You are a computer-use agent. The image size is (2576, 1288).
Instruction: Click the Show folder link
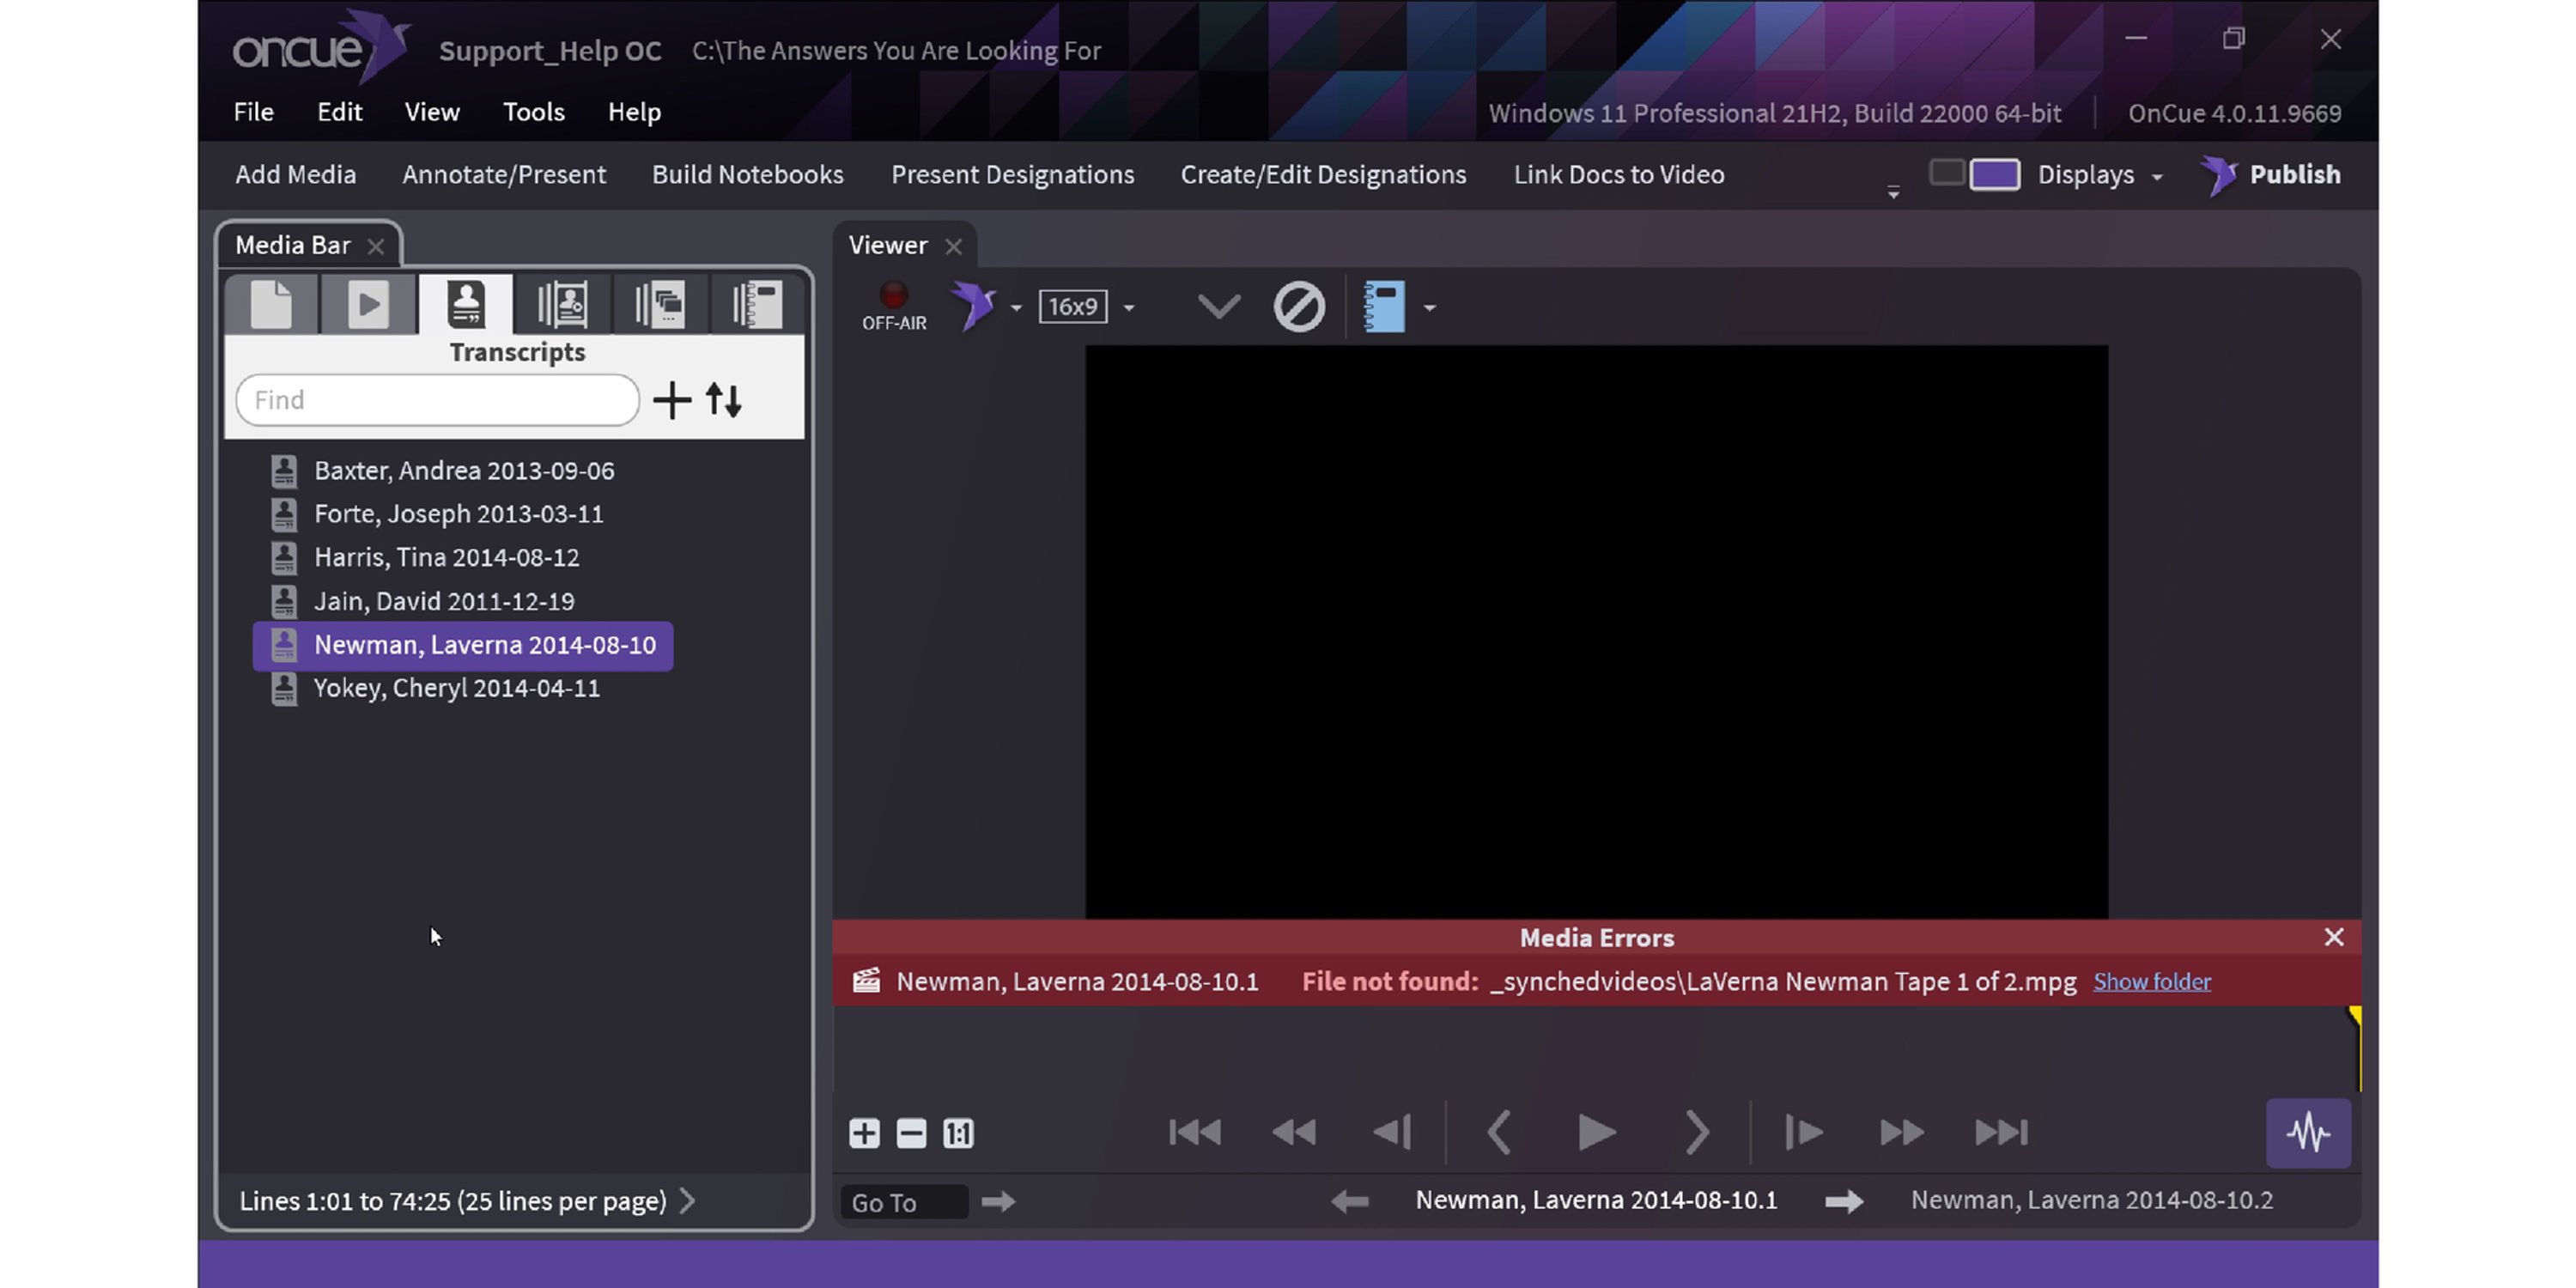(x=2151, y=981)
